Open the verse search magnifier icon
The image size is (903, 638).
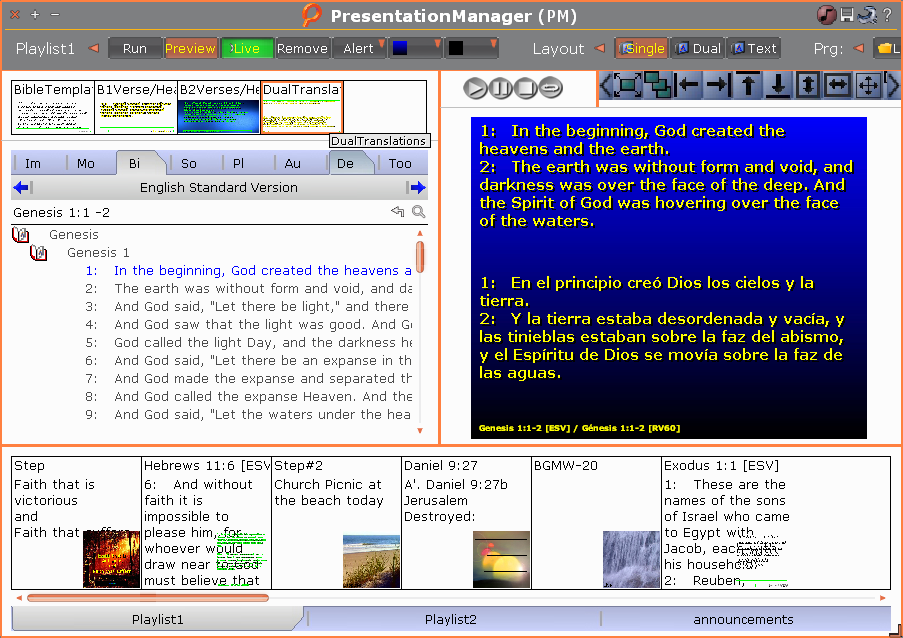tap(418, 211)
